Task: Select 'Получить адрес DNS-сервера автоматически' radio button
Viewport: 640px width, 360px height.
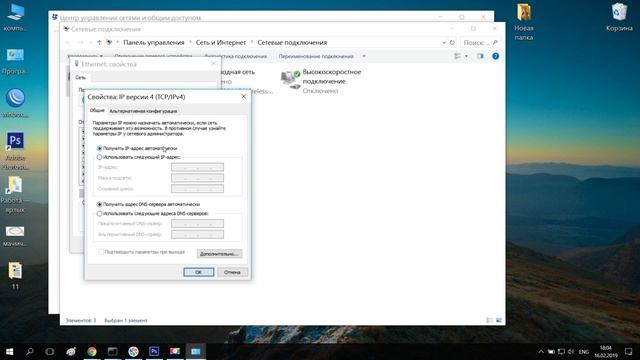Action: click(x=99, y=204)
